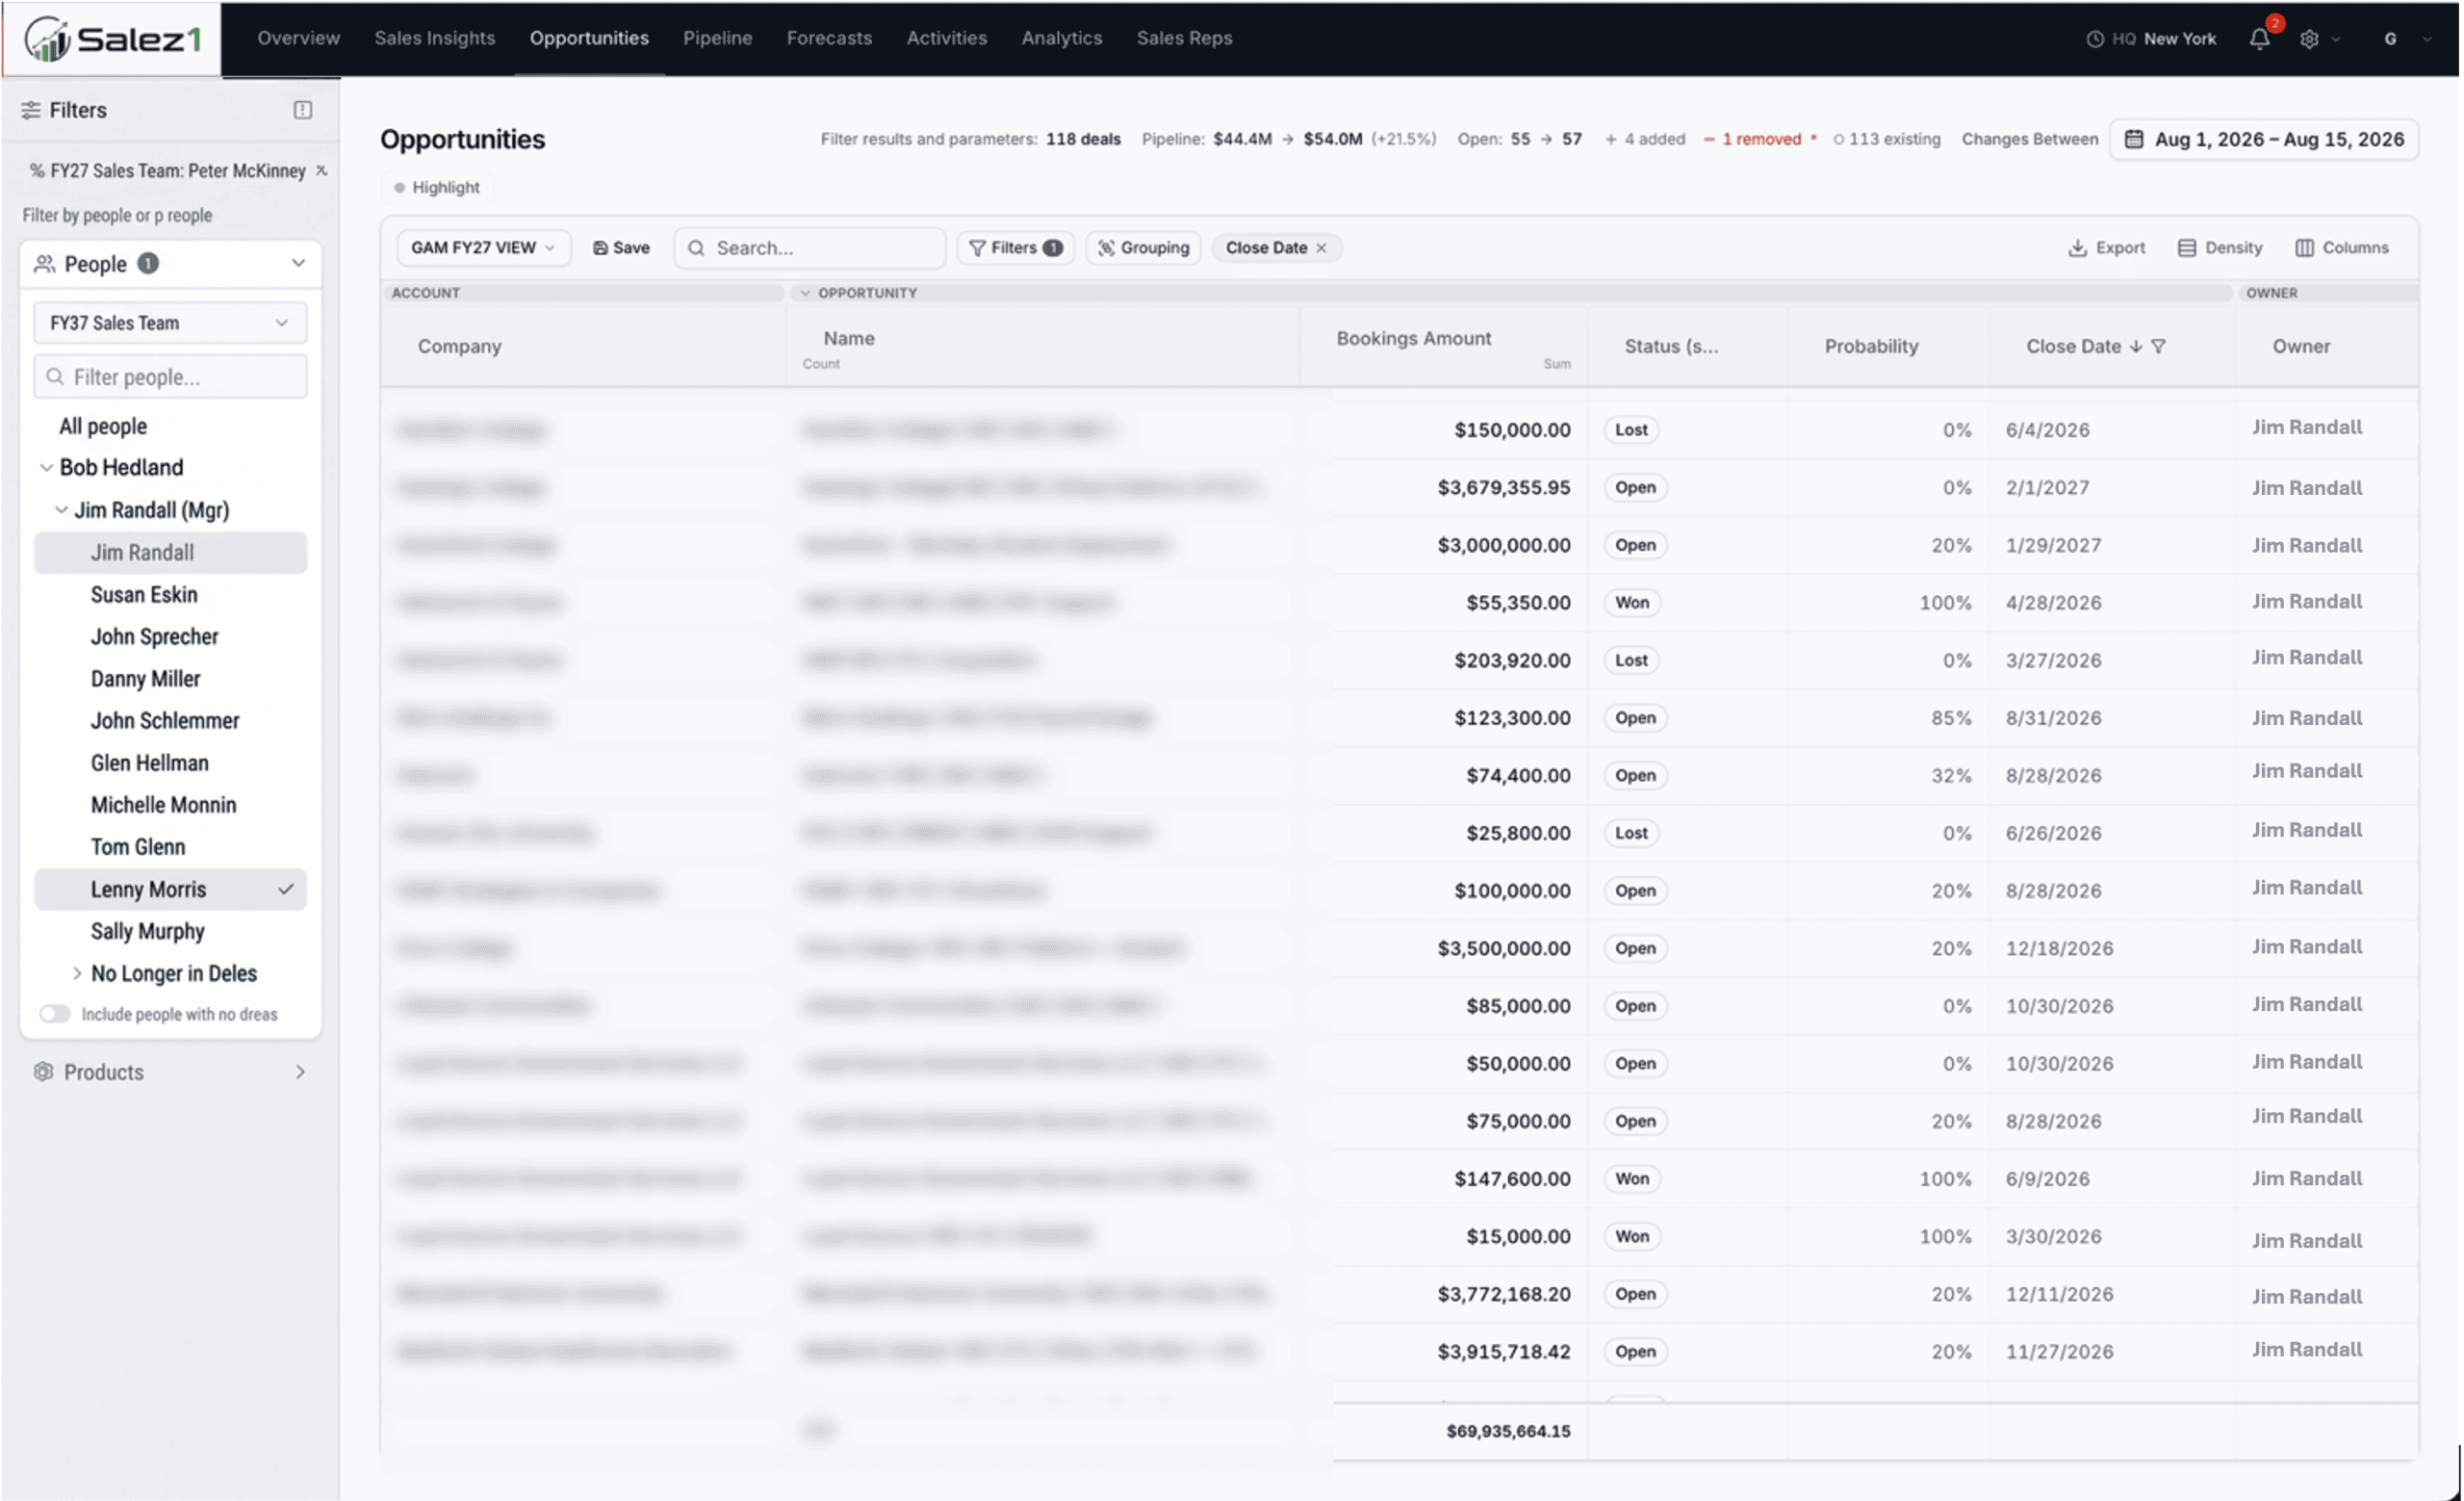
Task: Switch to the Pipeline tab
Action: (717, 38)
